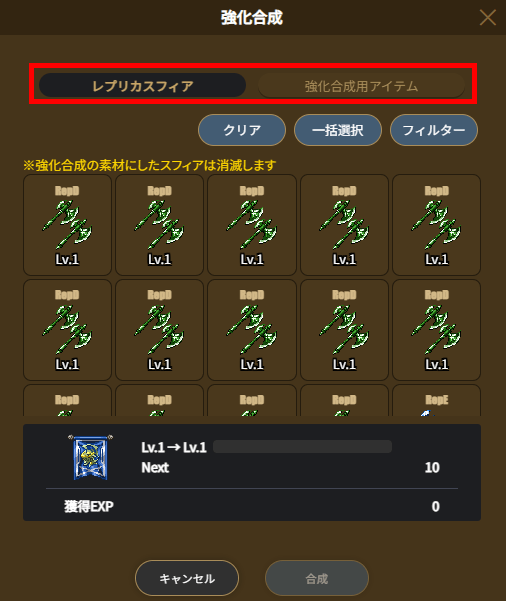Select first RepD axe sphere in top row
The height and width of the screenshot is (601, 506).
pos(67,225)
